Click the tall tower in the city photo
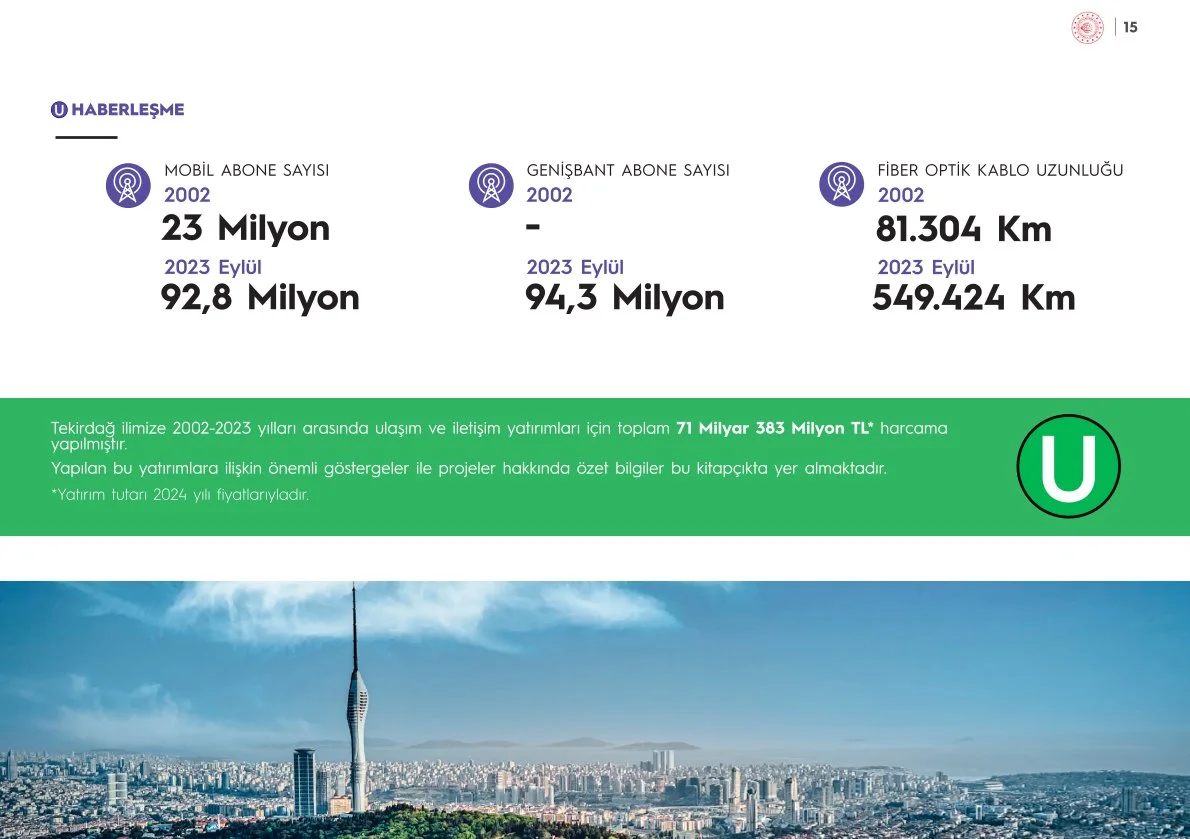 click(356, 700)
